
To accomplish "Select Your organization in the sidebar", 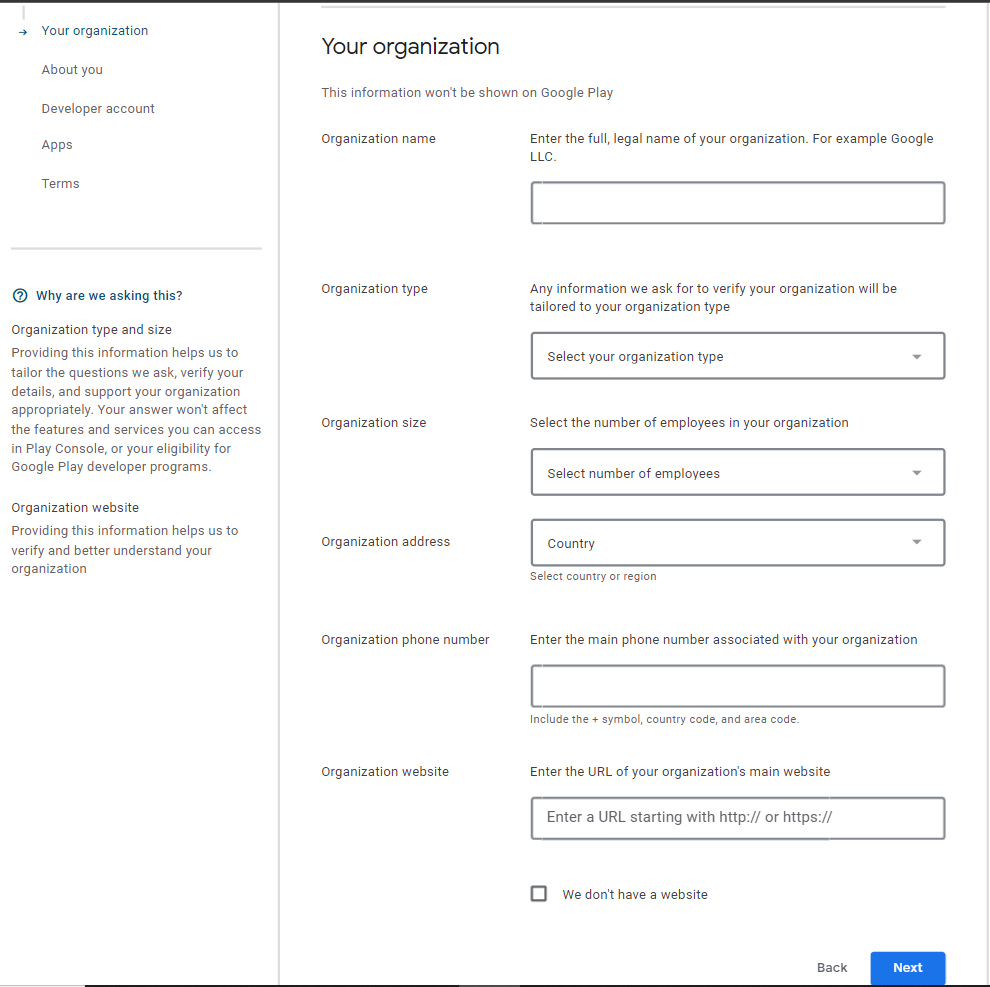I will (x=95, y=31).
